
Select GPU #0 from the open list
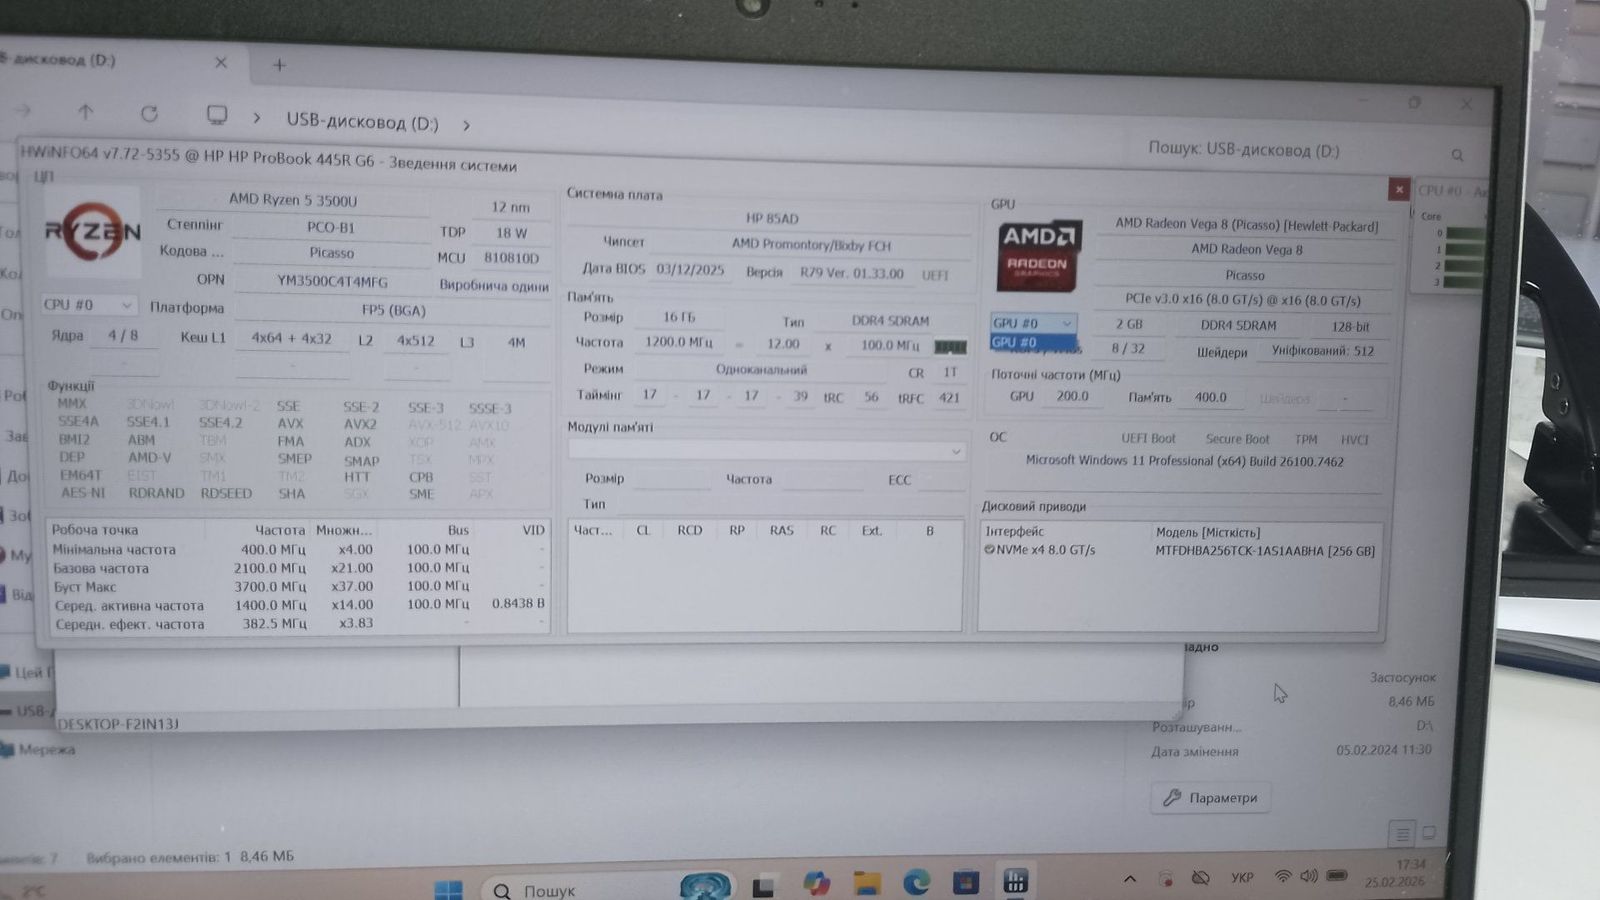(1031, 342)
